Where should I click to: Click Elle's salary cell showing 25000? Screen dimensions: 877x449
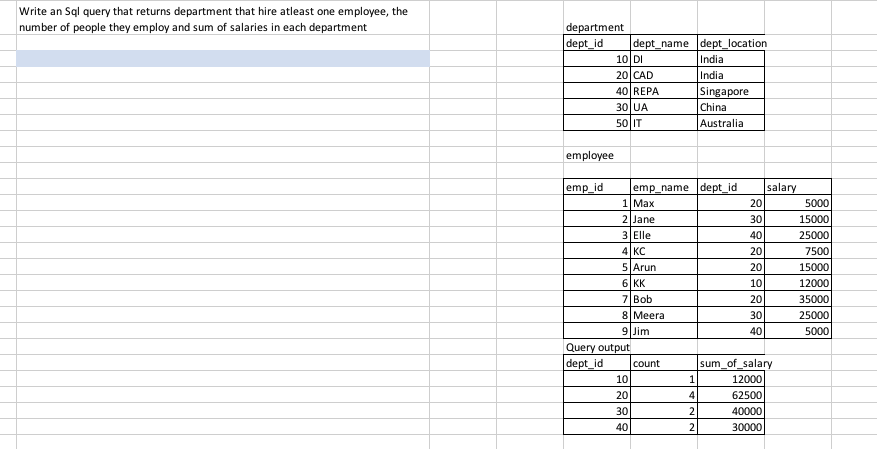tap(798, 235)
